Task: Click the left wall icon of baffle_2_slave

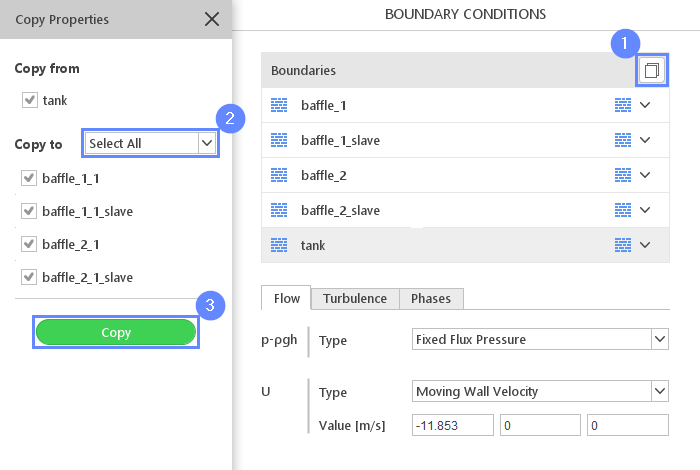Action: (x=279, y=210)
